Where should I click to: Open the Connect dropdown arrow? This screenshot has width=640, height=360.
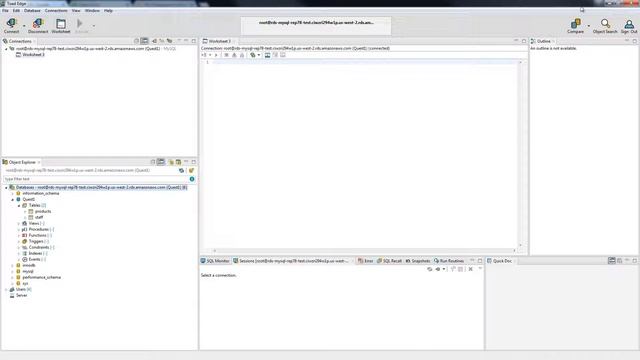point(24,26)
